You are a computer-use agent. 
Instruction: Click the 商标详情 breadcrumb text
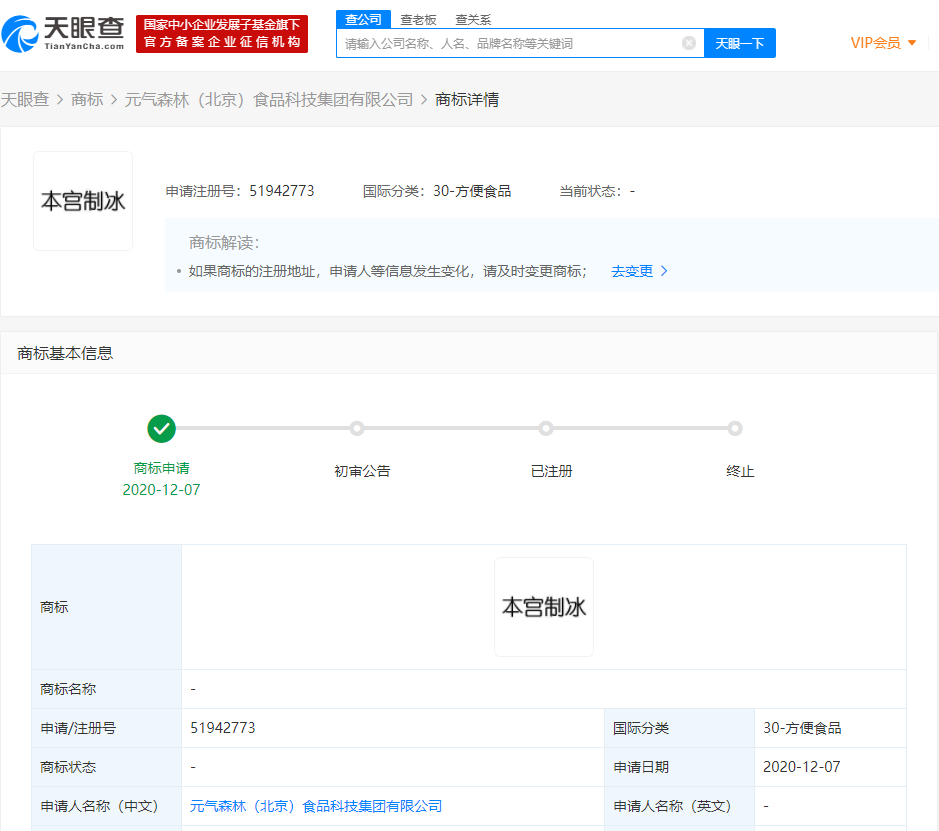coord(467,99)
